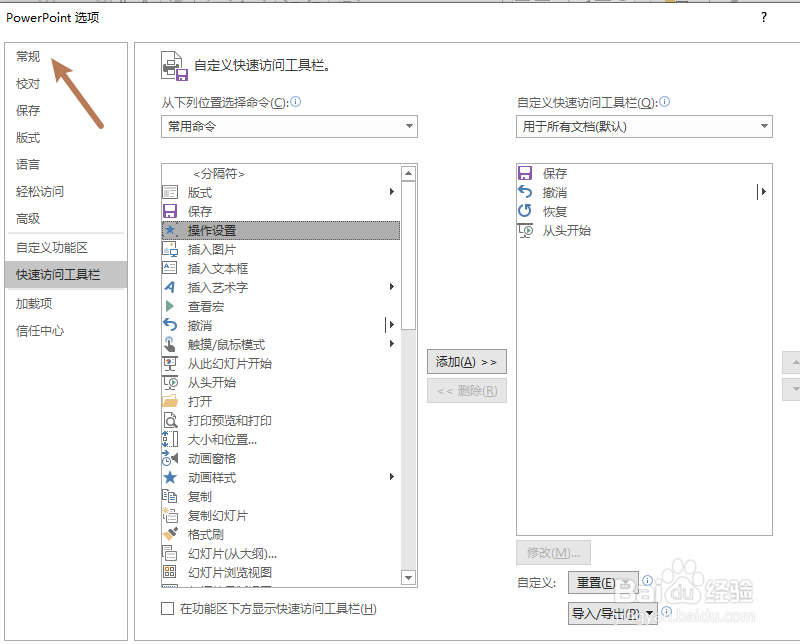The image size is (800, 644).
Task: Open the 语言 options category
Action: point(28,164)
